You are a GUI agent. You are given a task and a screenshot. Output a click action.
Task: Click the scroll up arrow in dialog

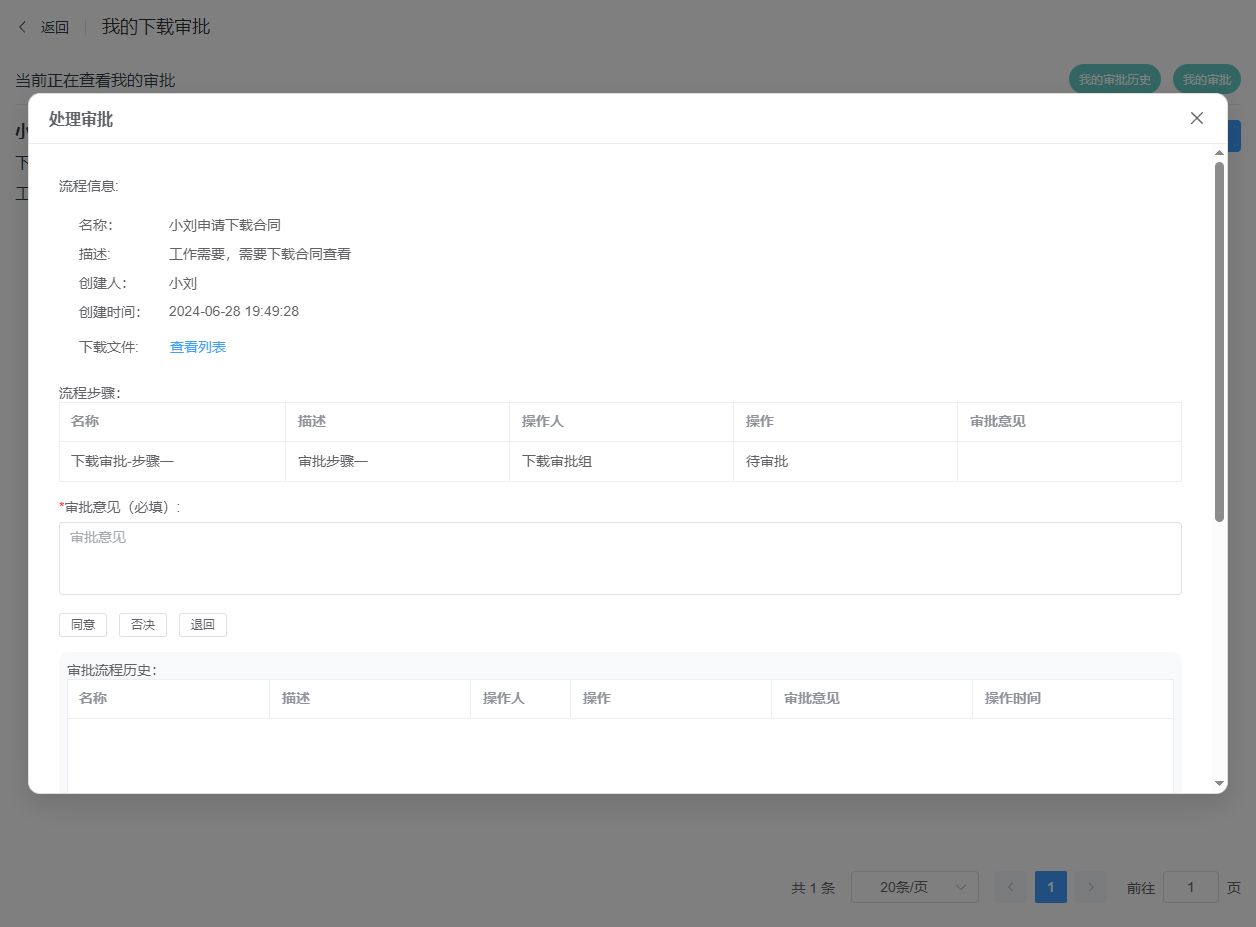coord(1219,153)
